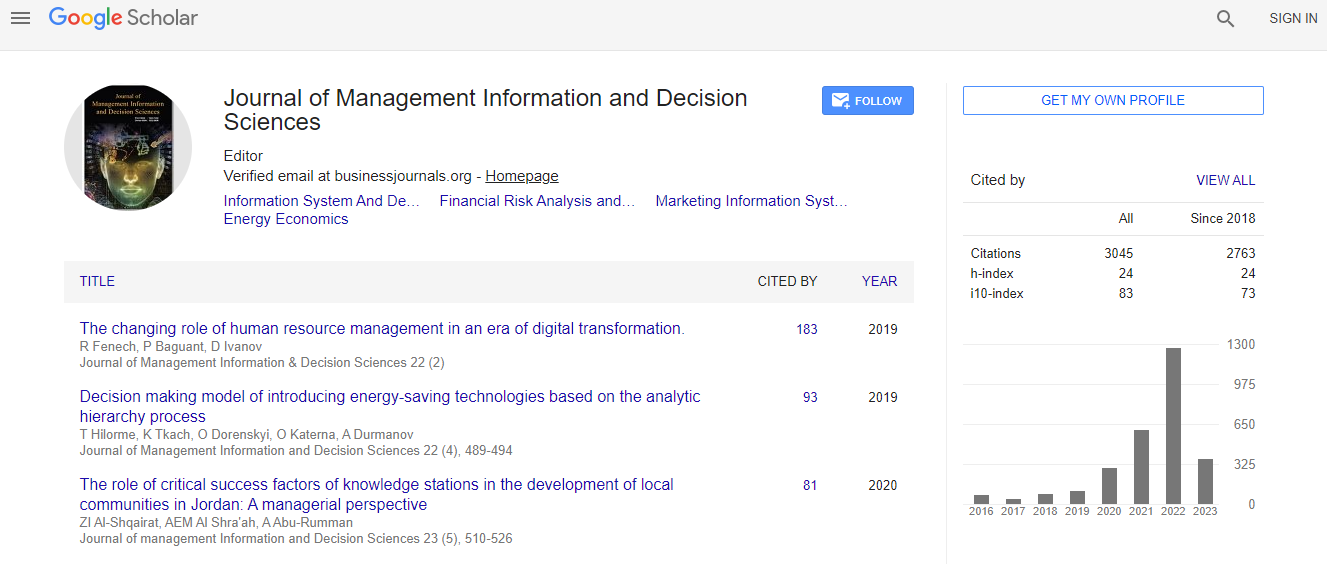Screen dimensions: 1327x564
Task: Click the Google Scholar logo
Action: pos(123,18)
